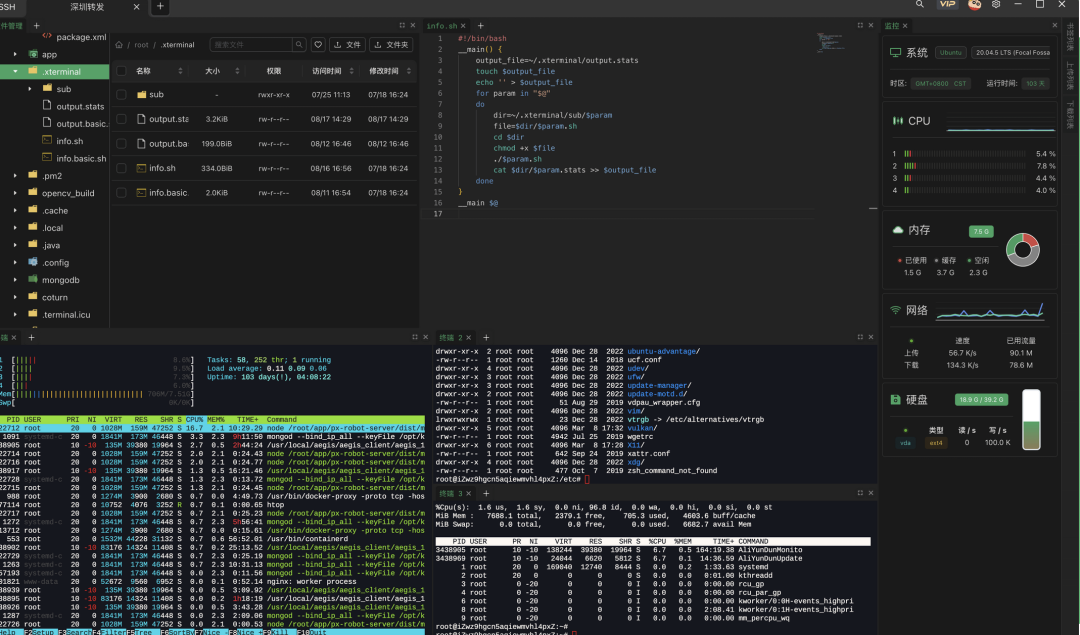This screenshot has width=1080, height=635.
Task: Maximize the 终端 2 terminal panel
Action: point(860,337)
